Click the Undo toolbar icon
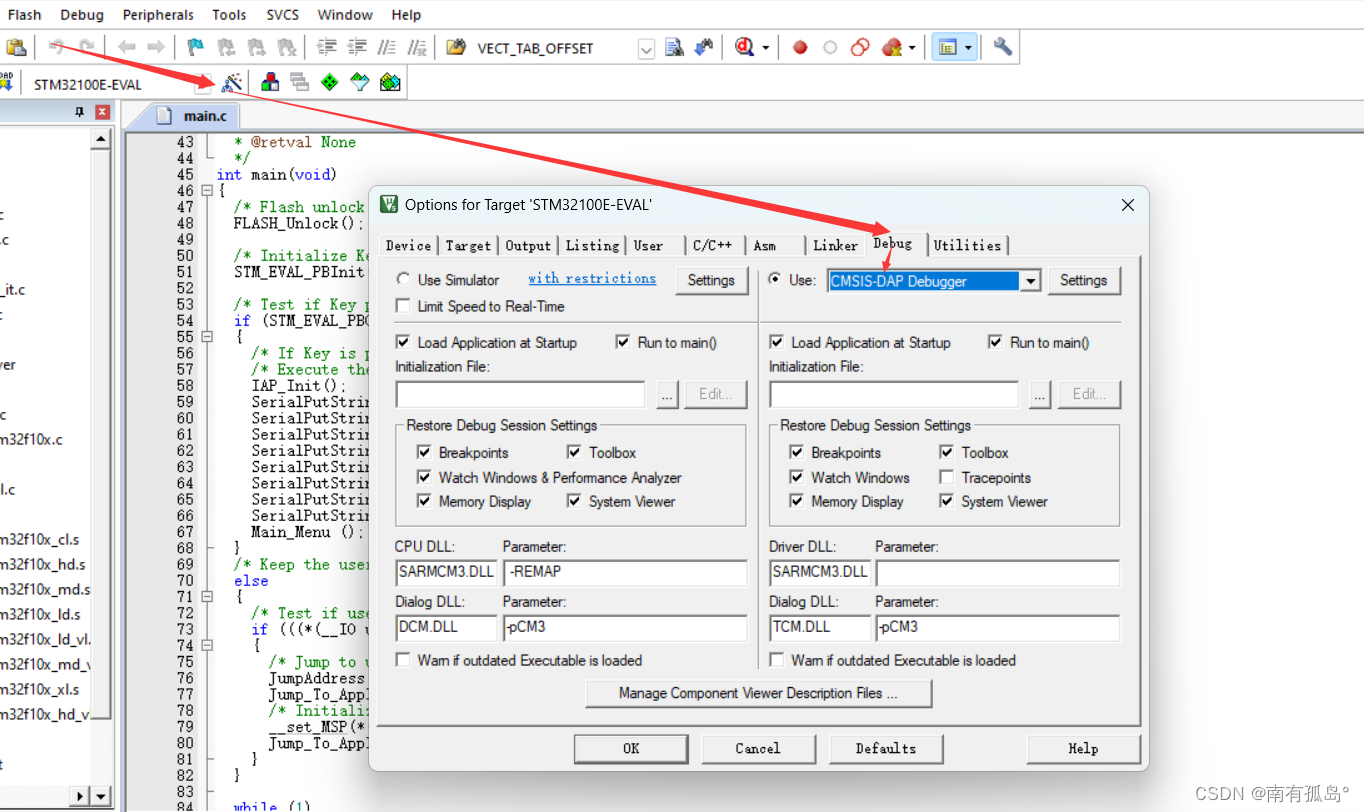The height and width of the screenshot is (812, 1364). pyautogui.click(x=57, y=47)
